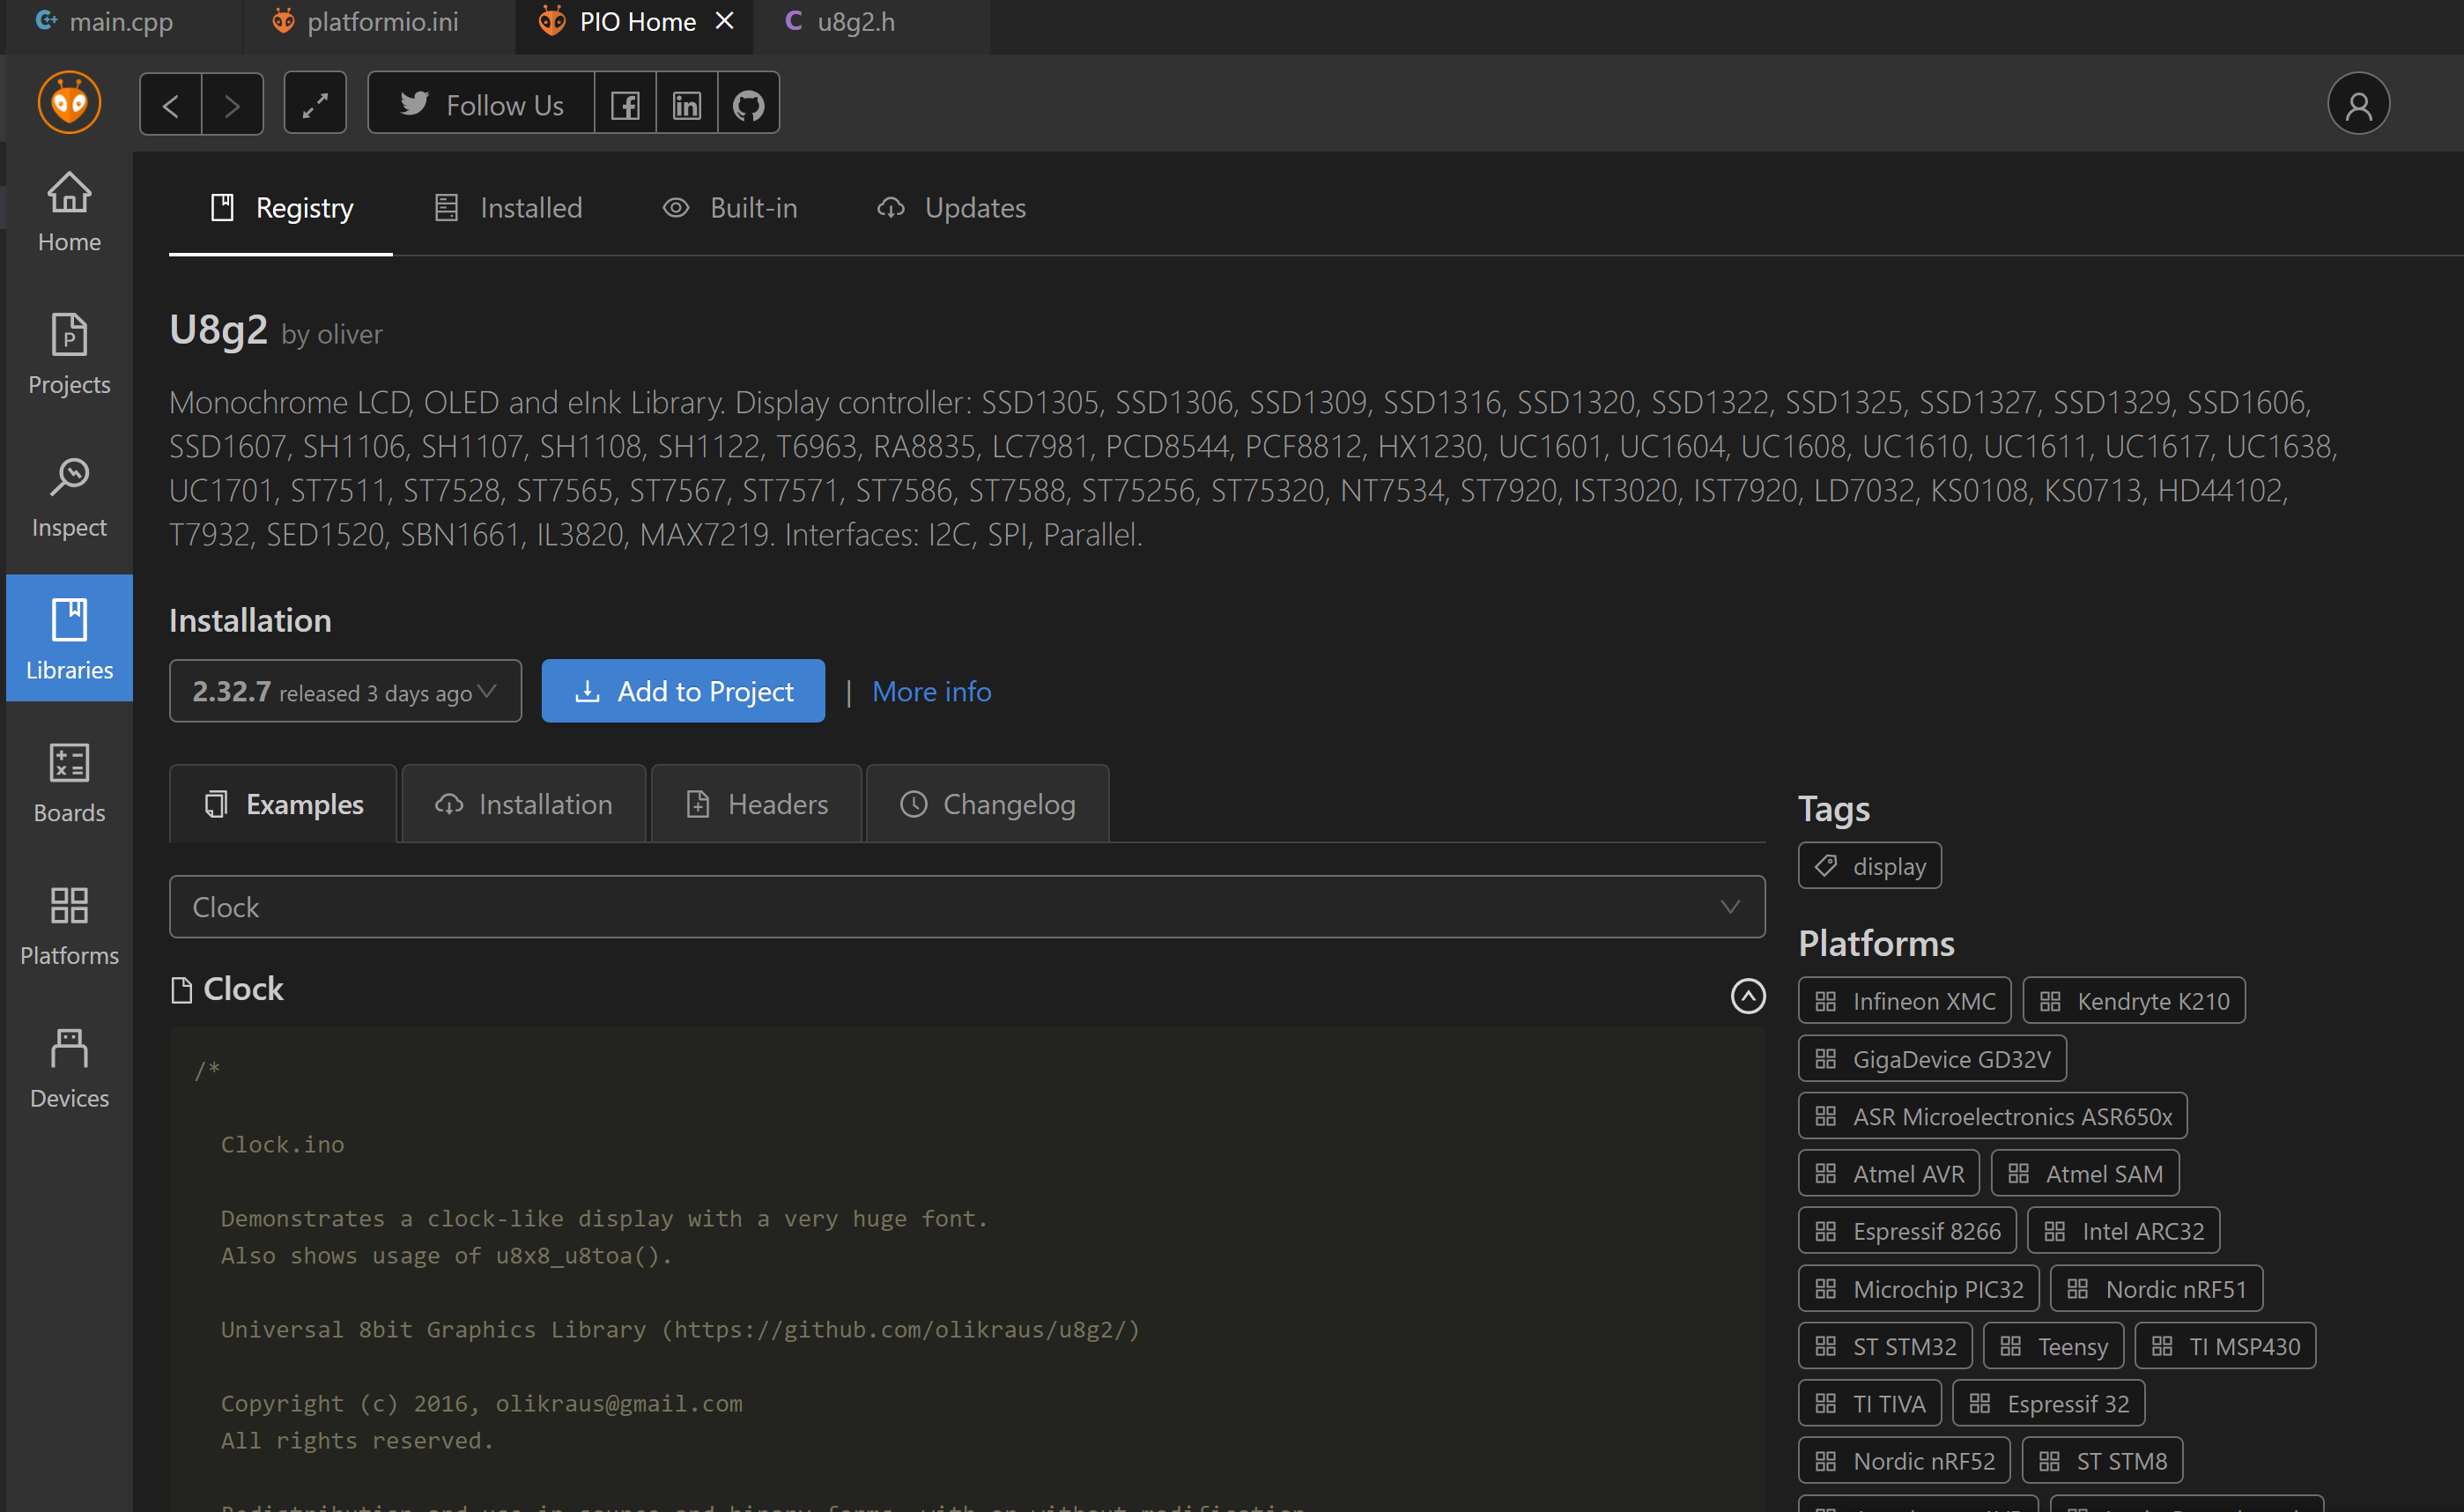The image size is (2464, 1512).
Task: Go forward with the right arrow button
Action: 233,104
